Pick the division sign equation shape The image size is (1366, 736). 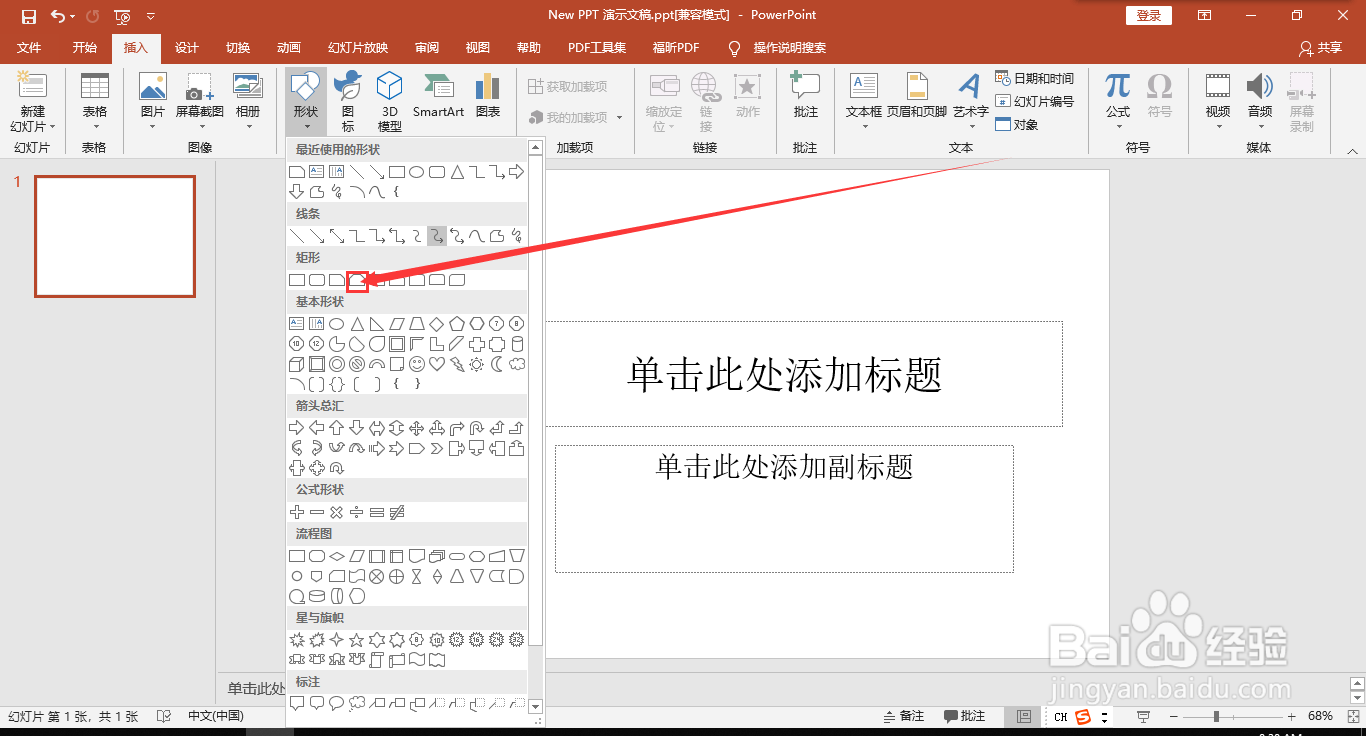pos(356,513)
